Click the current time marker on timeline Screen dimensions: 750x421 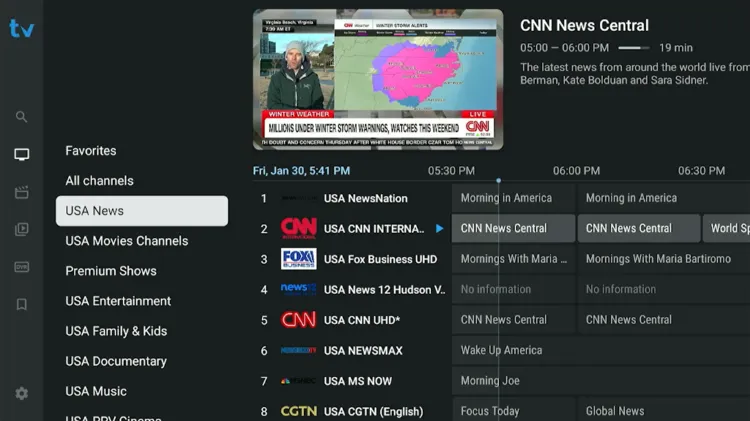[x=498, y=180]
